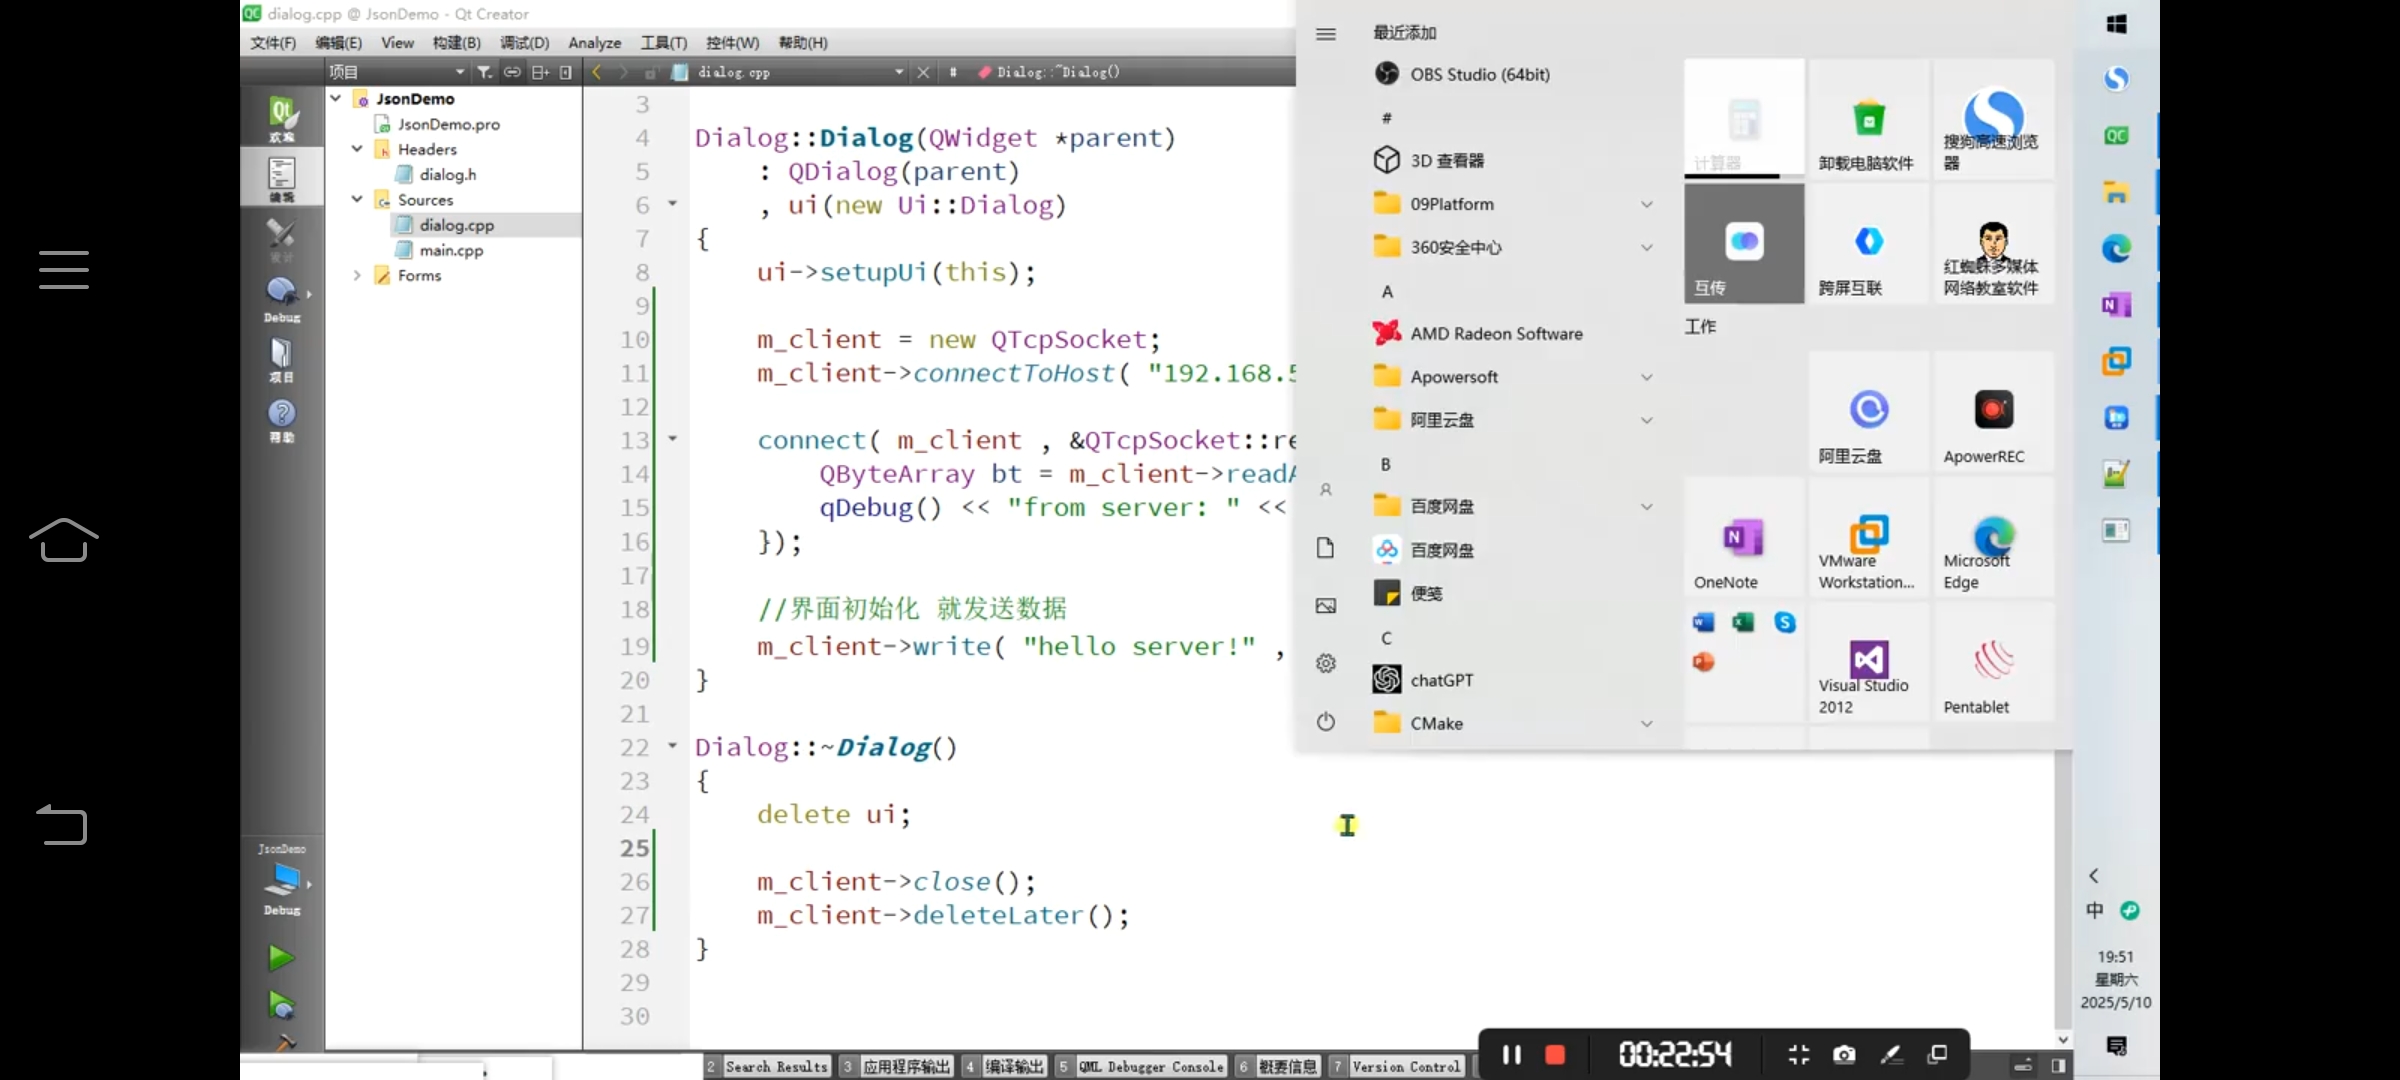Click the green Run button
The image size is (2400, 1080).
pyautogui.click(x=281, y=958)
